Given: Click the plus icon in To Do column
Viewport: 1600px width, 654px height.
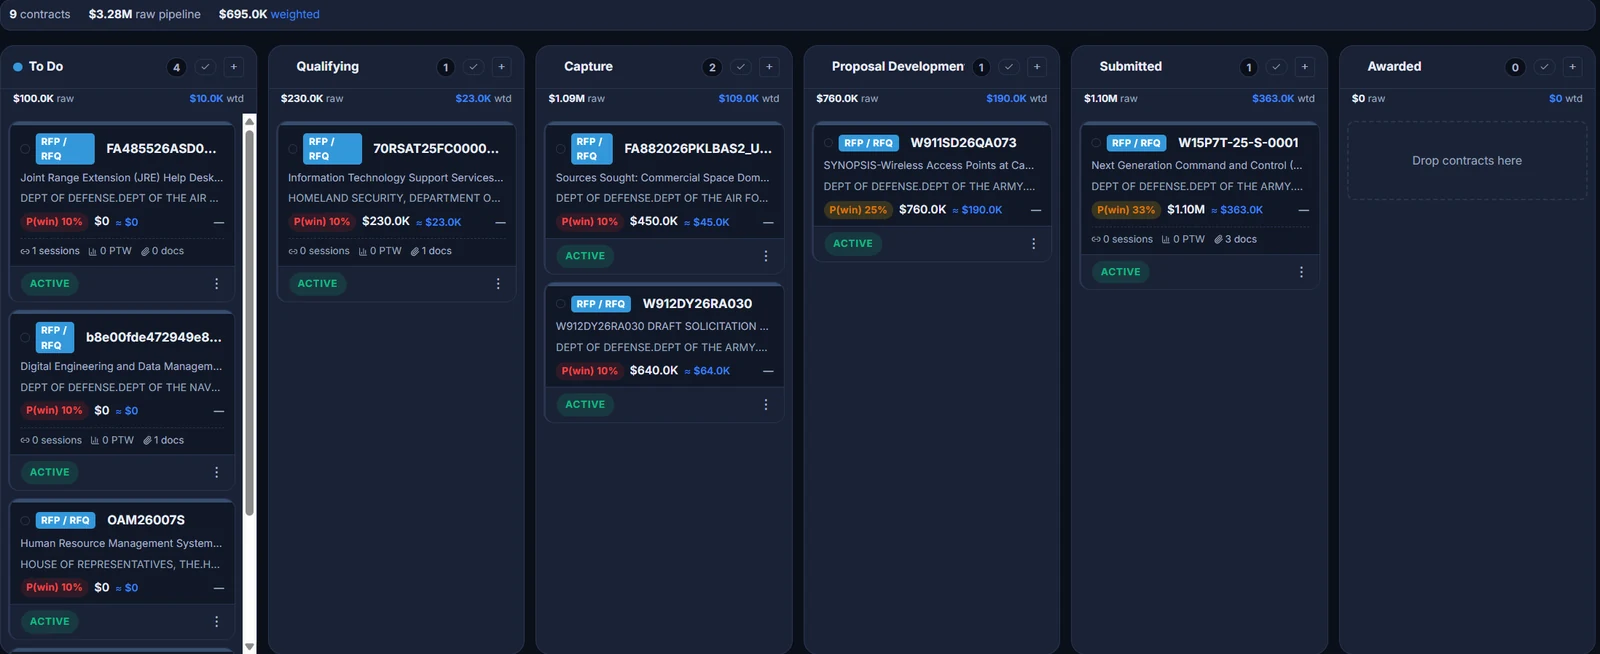Looking at the screenshot, I should click(x=234, y=67).
